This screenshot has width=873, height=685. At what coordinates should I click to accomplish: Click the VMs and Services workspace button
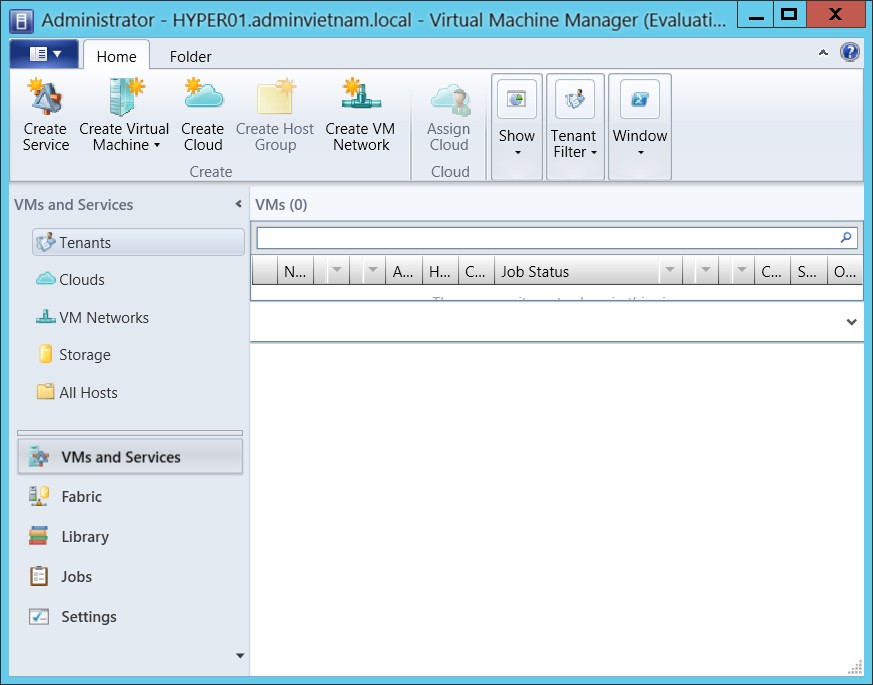point(130,457)
